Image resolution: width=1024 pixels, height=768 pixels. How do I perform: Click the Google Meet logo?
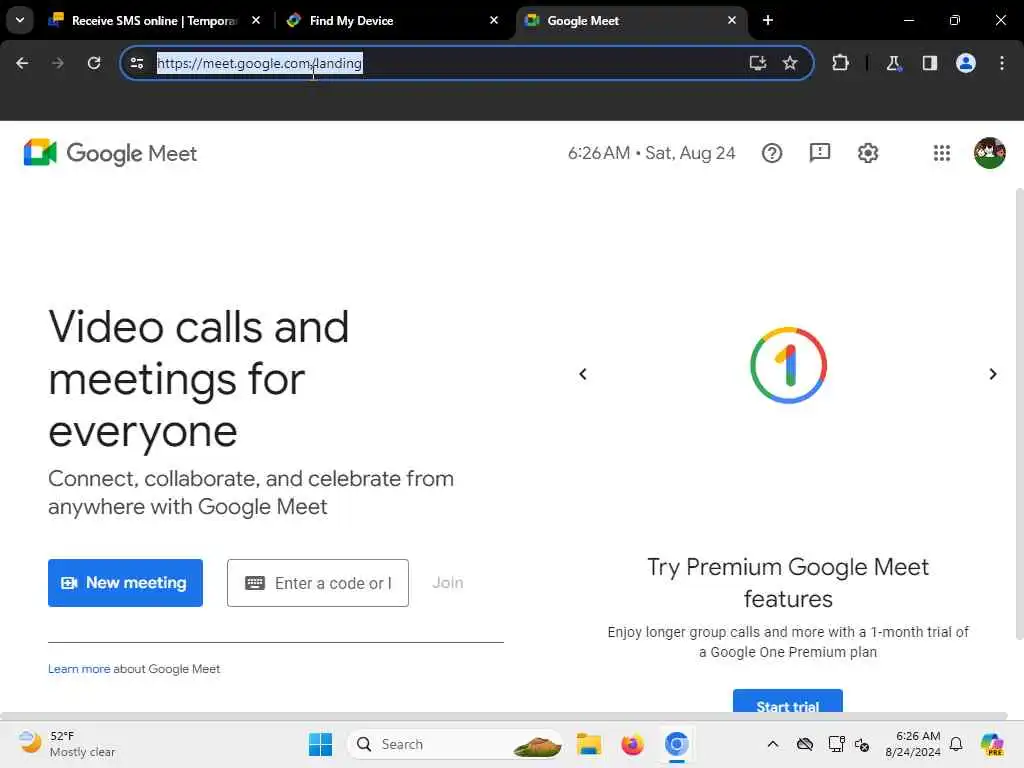(x=110, y=153)
